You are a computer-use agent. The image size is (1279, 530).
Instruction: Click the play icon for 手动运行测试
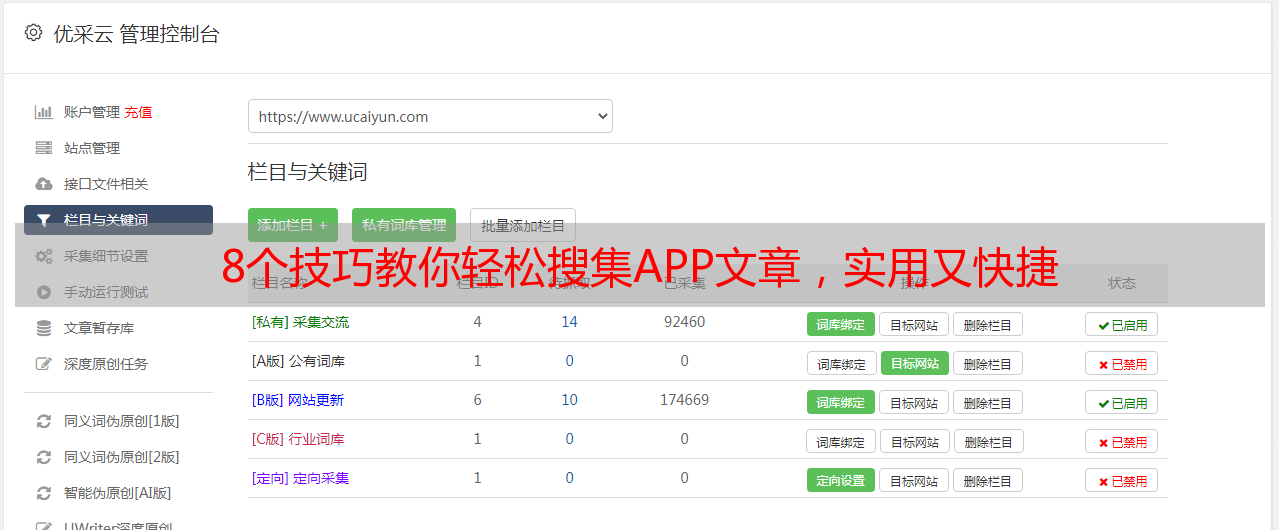coord(43,292)
